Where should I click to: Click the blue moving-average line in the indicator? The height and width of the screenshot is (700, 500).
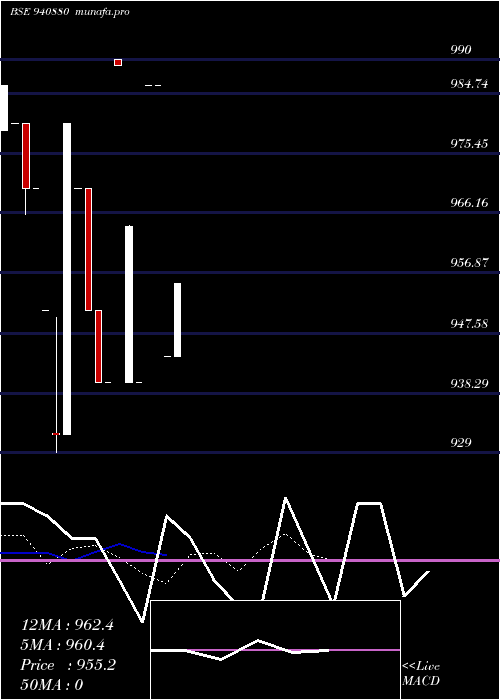[x=85, y=552]
